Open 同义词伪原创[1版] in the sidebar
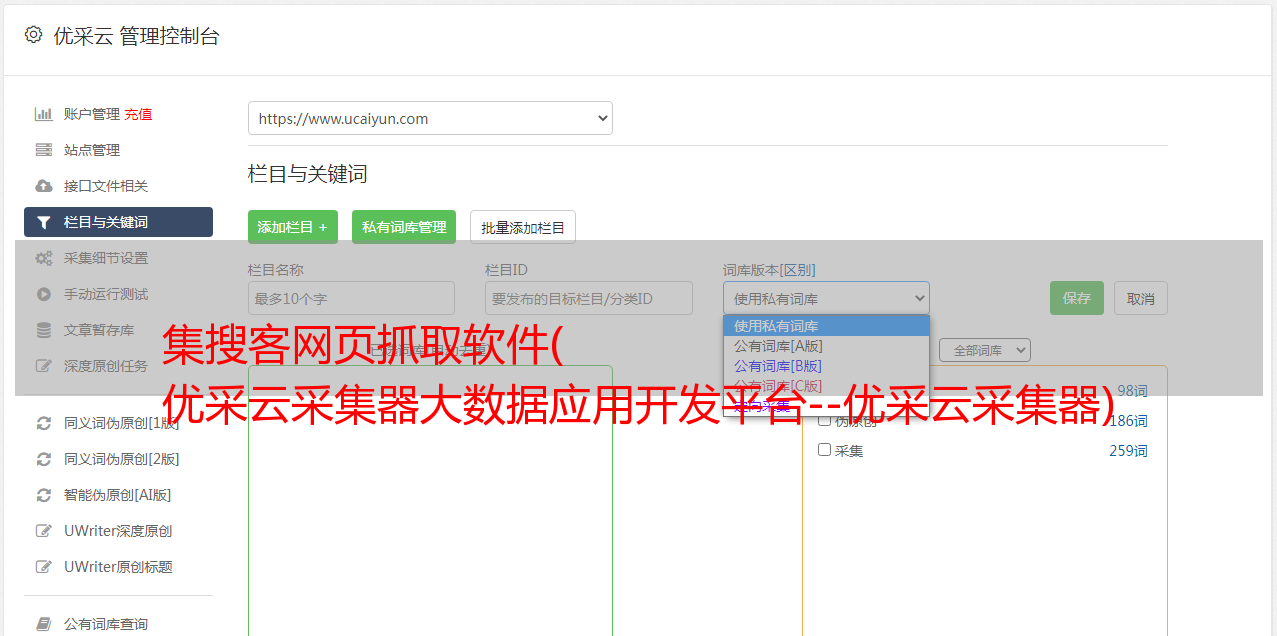1277x636 pixels. click(122, 423)
